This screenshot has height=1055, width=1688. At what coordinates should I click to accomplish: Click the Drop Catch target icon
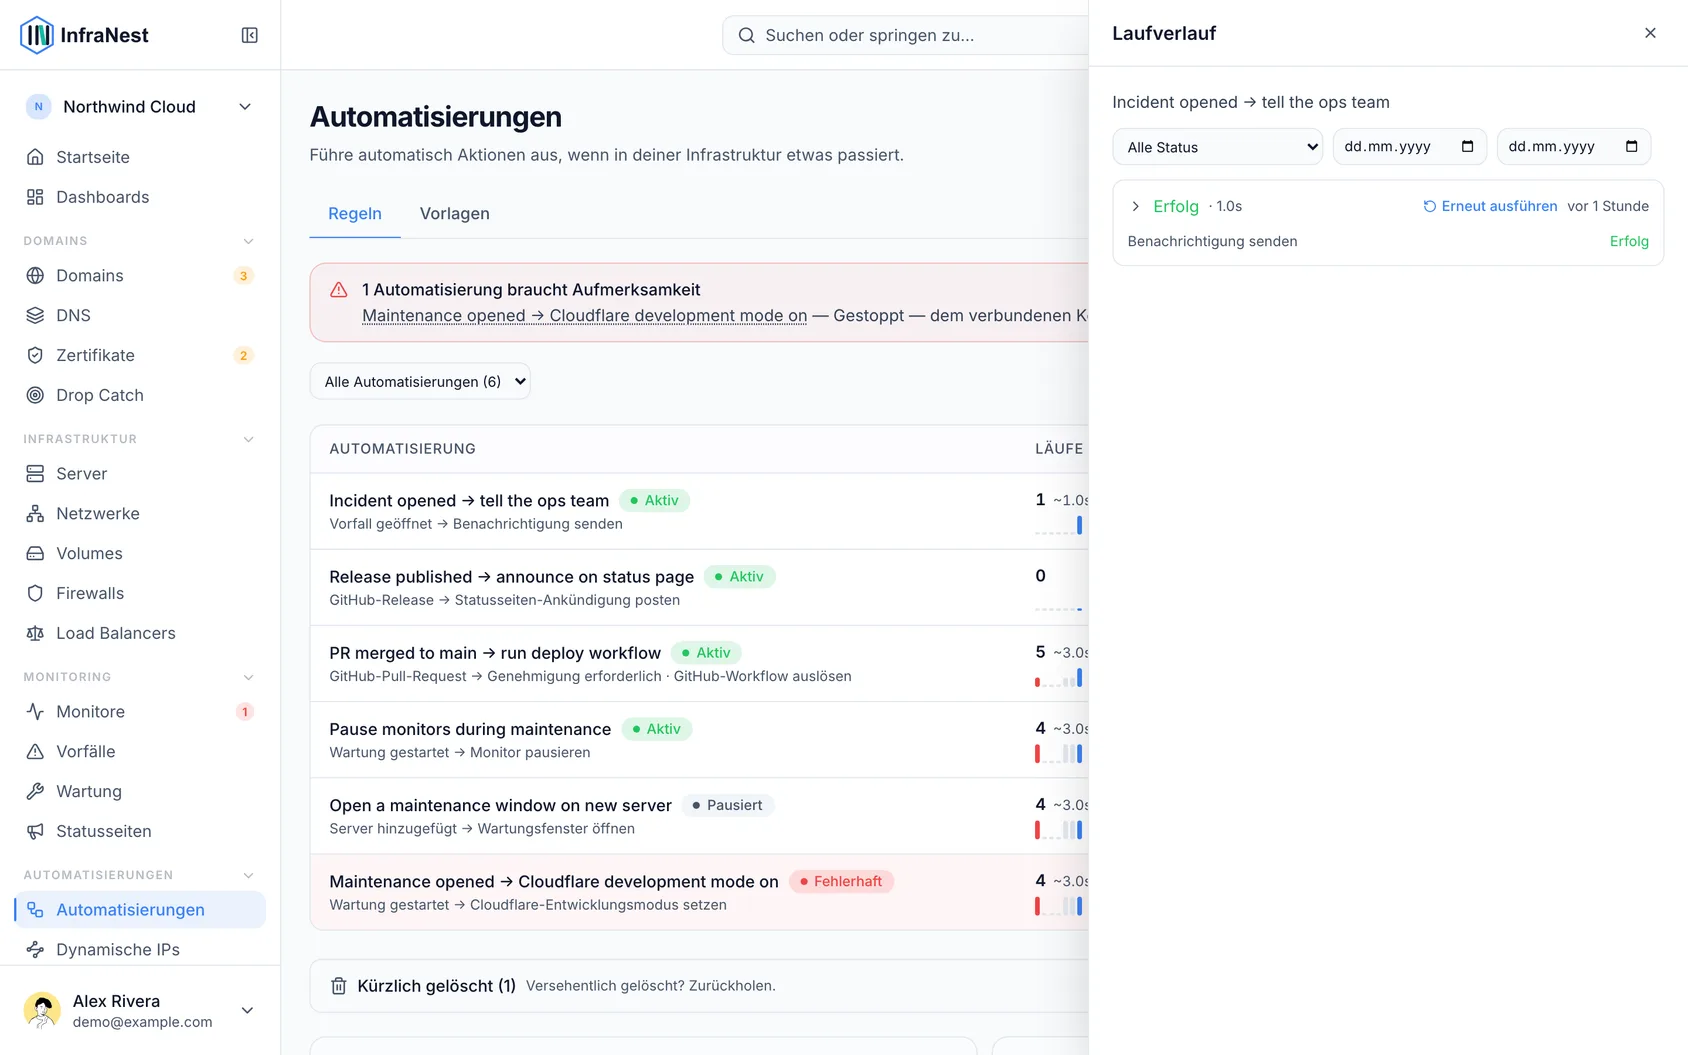point(35,395)
